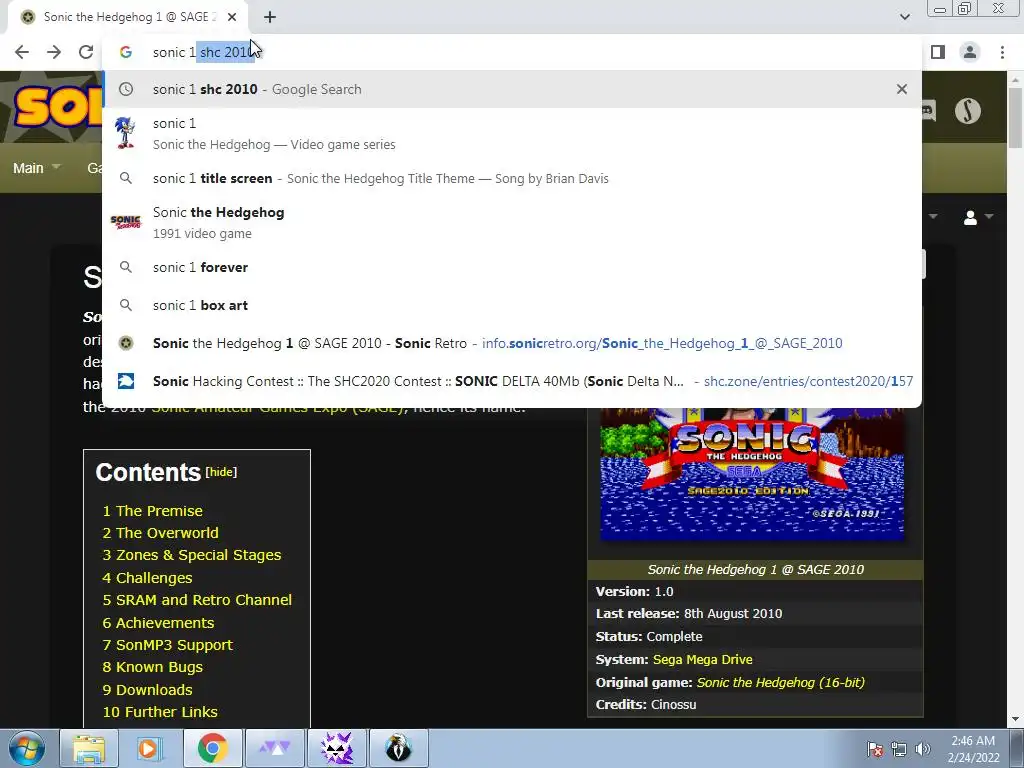Expand the tab search chevron
The width and height of the screenshot is (1024, 768).
point(904,17)
